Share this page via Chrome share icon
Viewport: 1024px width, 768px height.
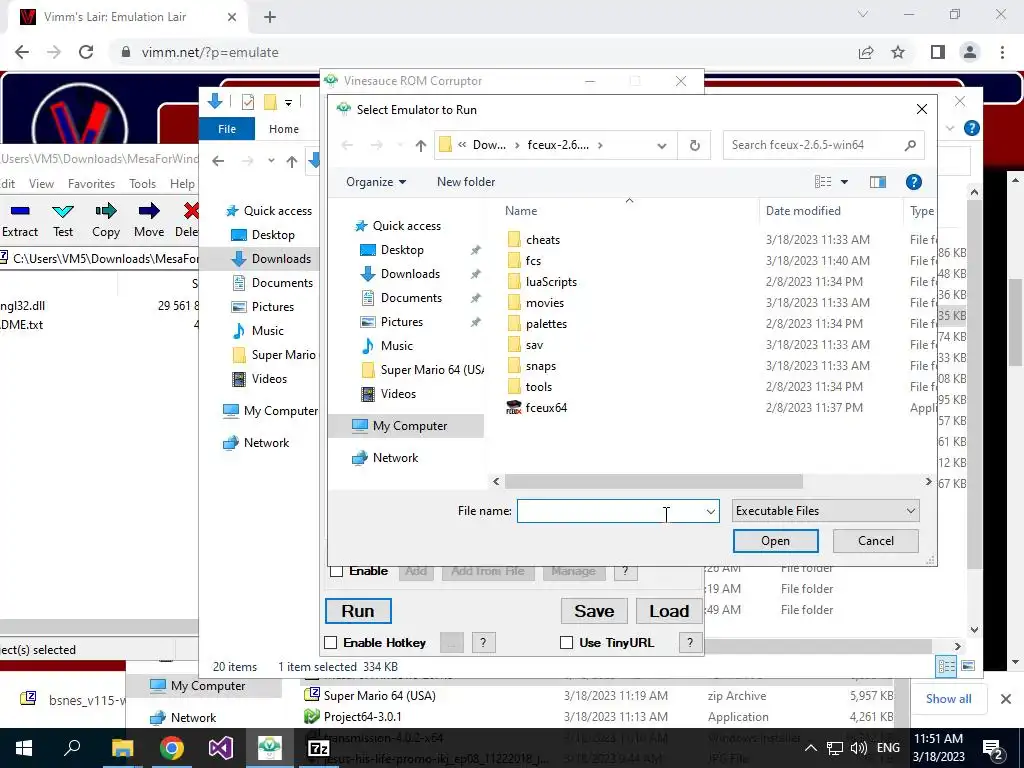pyautogui.click(x=866, y=52)
